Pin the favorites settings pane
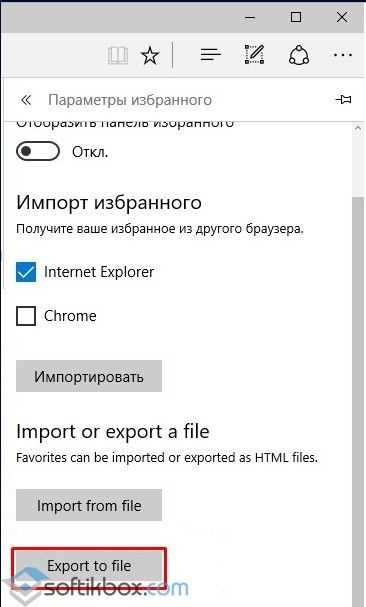366x607 pixels. (344, 100)
